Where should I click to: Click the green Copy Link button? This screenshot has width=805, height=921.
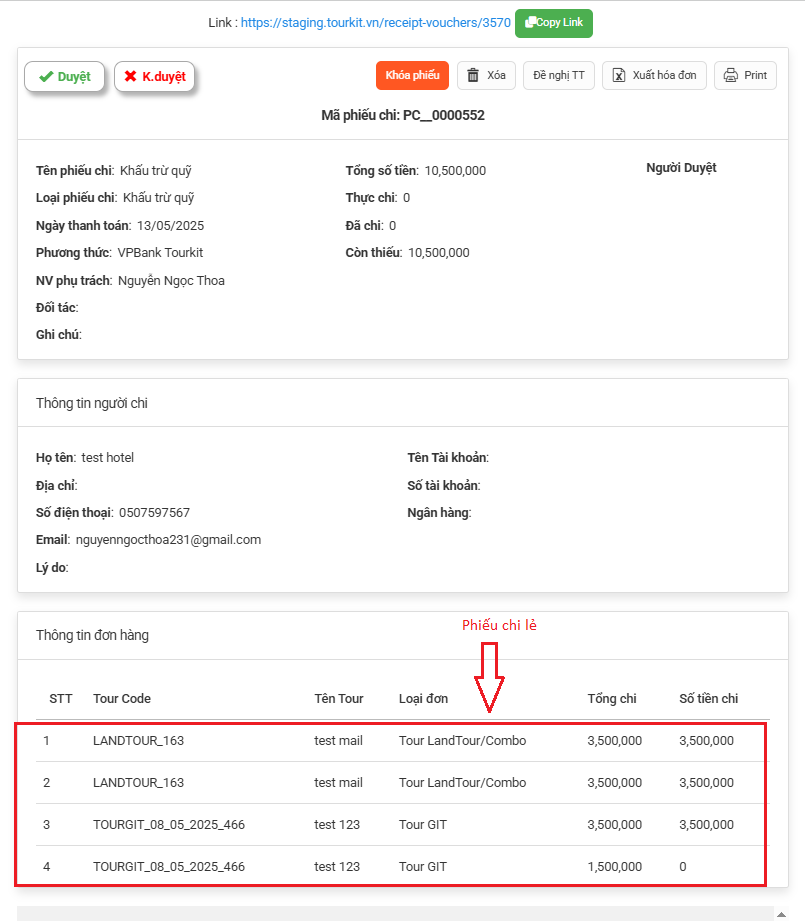pyautogui.click(x=554, y=23)
